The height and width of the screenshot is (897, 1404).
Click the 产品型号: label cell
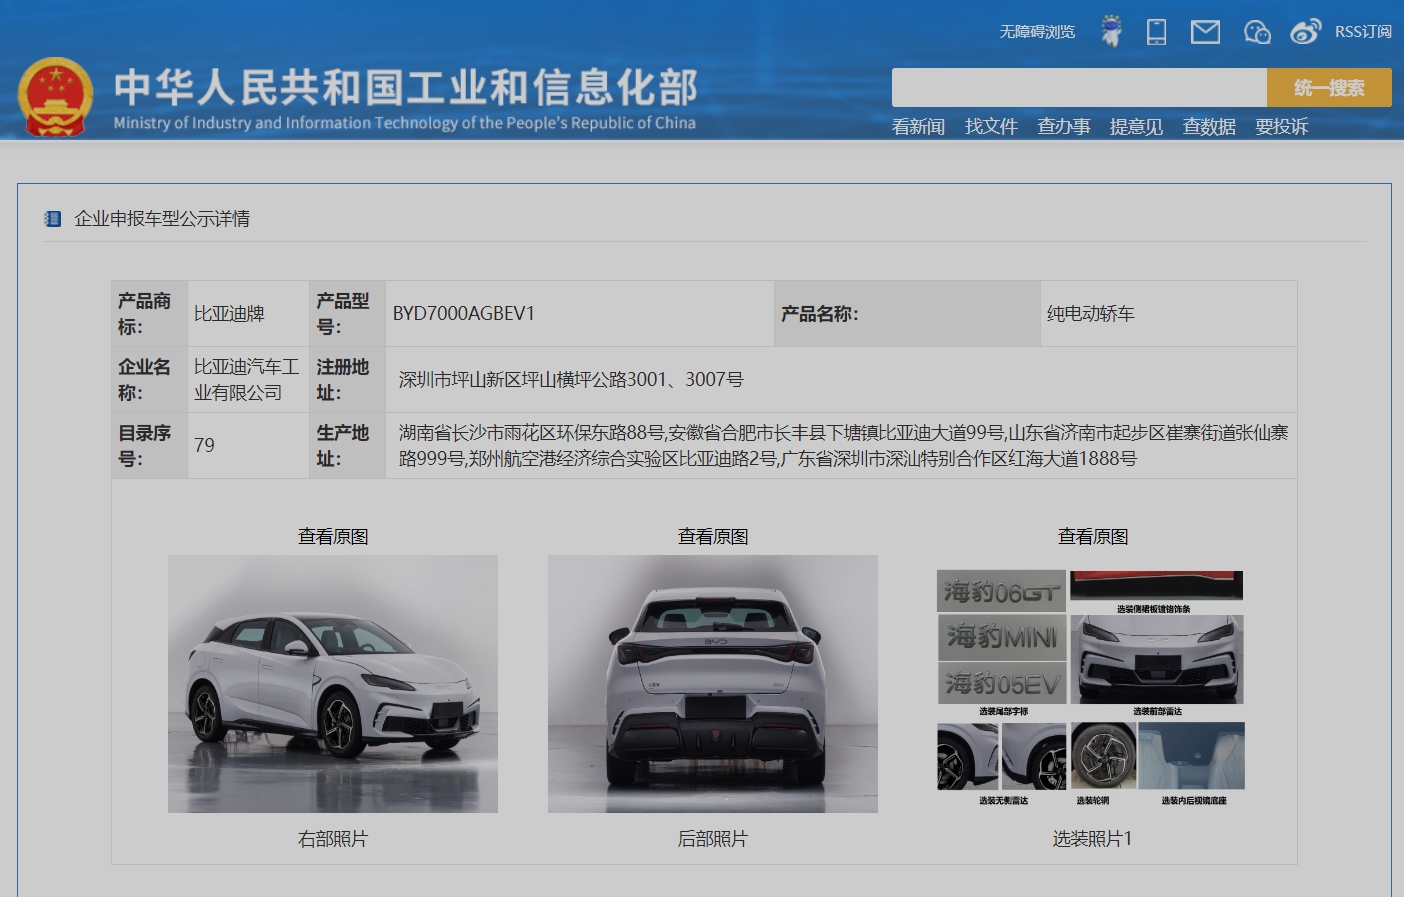click(348, 314)
